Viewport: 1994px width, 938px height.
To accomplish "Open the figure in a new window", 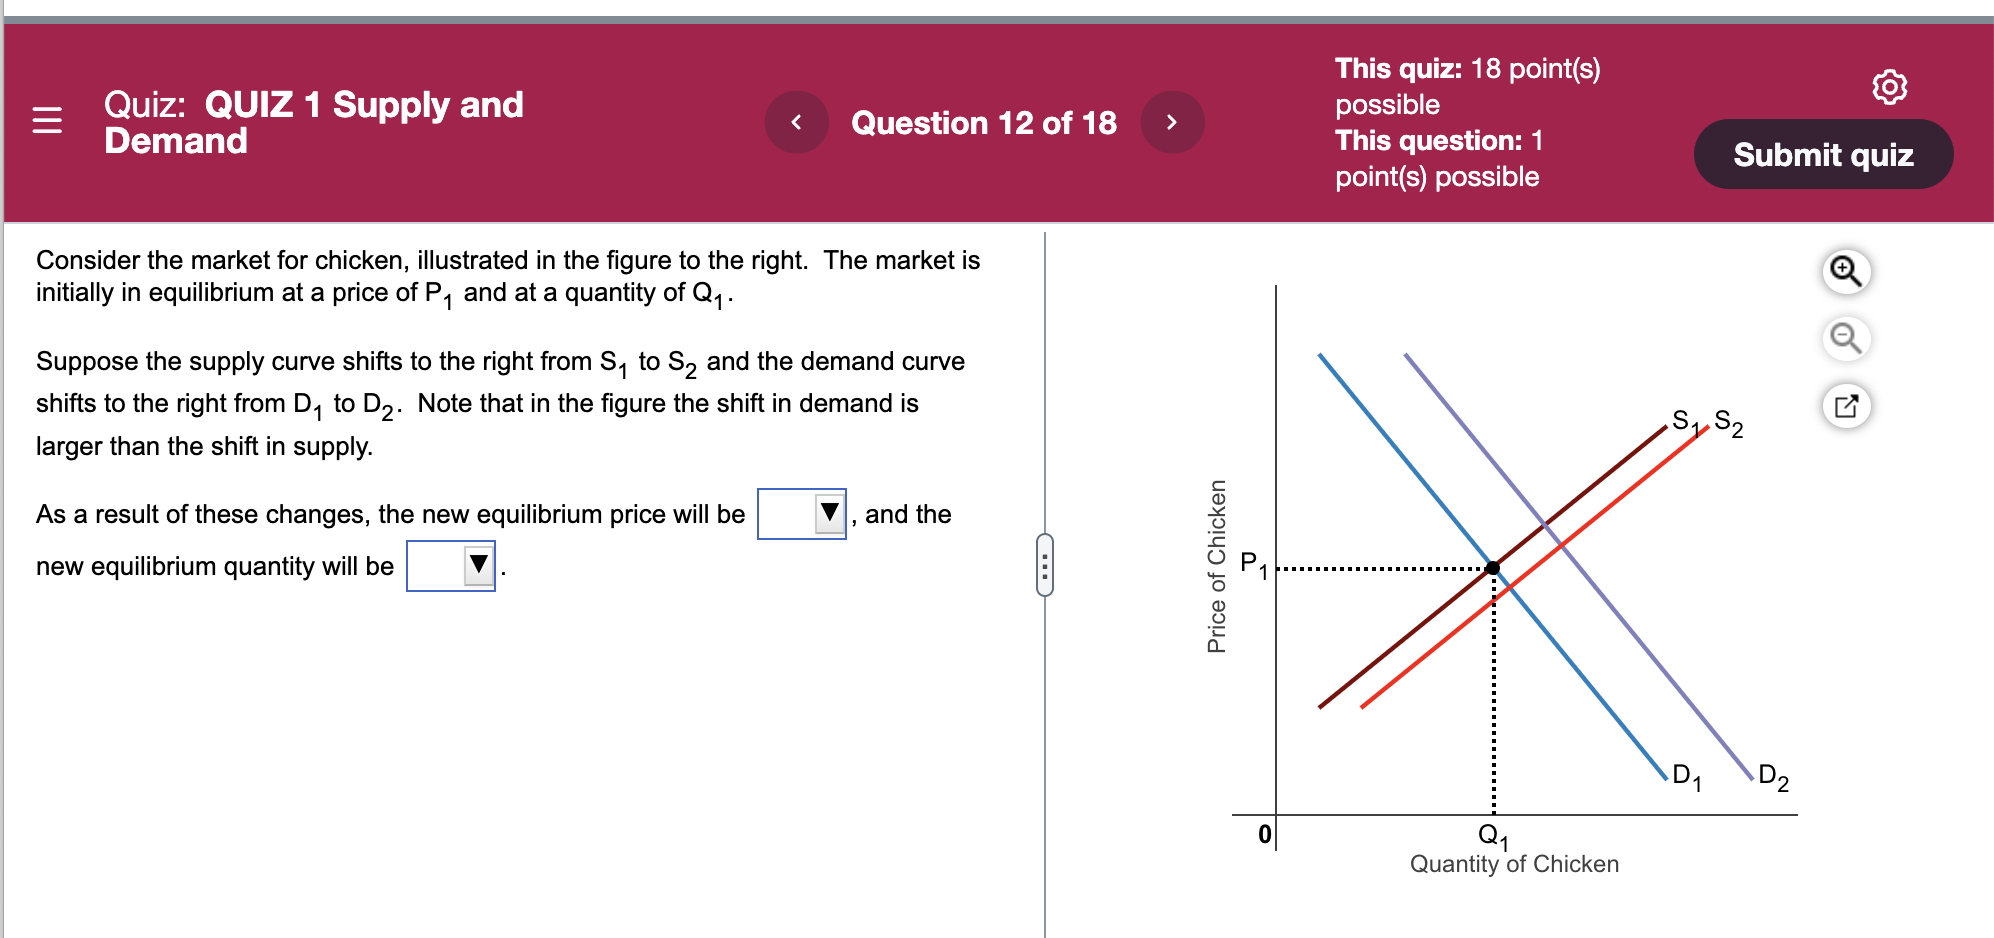I will [1847, 406].
